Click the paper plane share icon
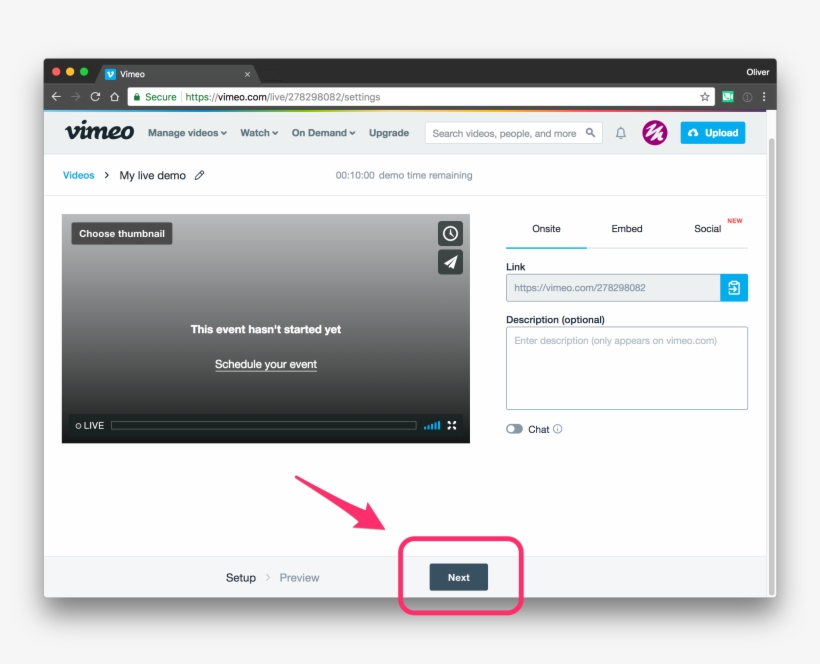820x664 pixels. (x=450, y=262)
